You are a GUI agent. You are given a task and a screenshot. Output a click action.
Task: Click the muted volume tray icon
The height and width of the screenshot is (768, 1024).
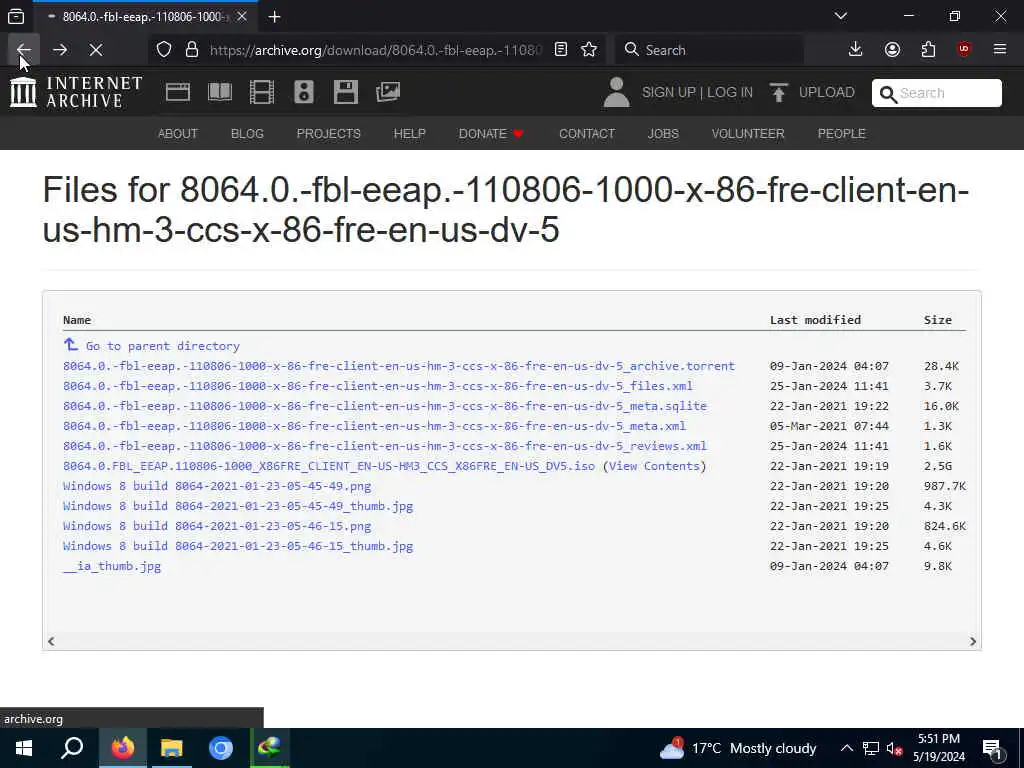[894, 748]
